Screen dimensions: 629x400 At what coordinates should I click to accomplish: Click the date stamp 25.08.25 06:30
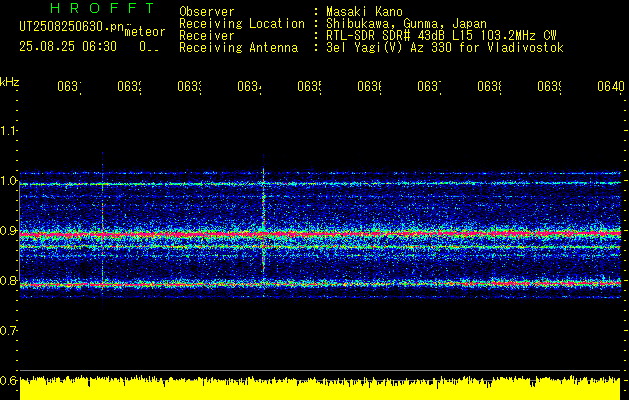pos(68,47)
